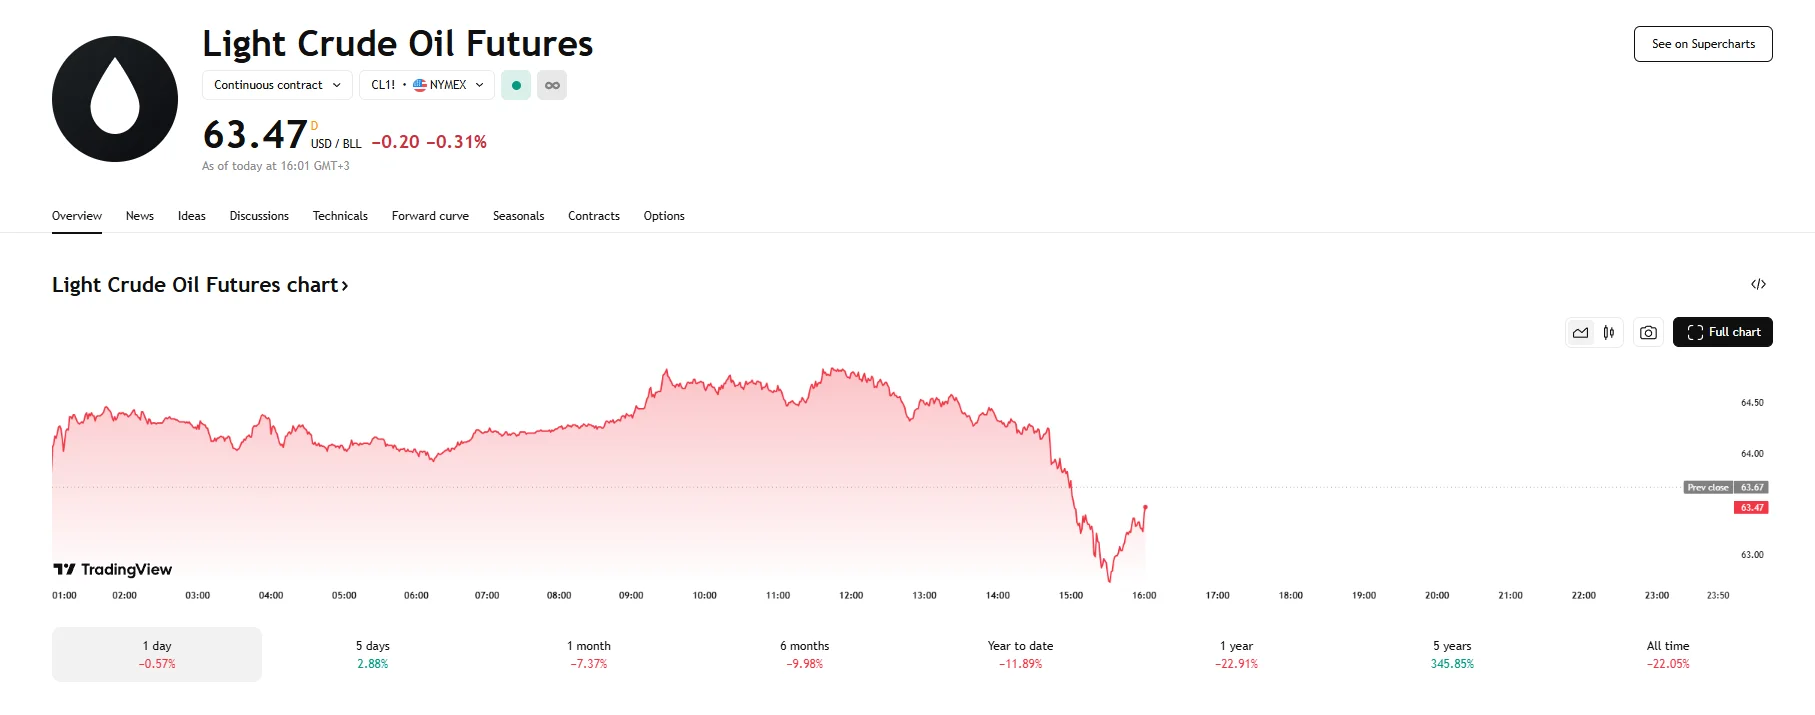Take a snapshot with the camera icon
Viewport: 1815px width, 715px height.
pos(1648,332)
